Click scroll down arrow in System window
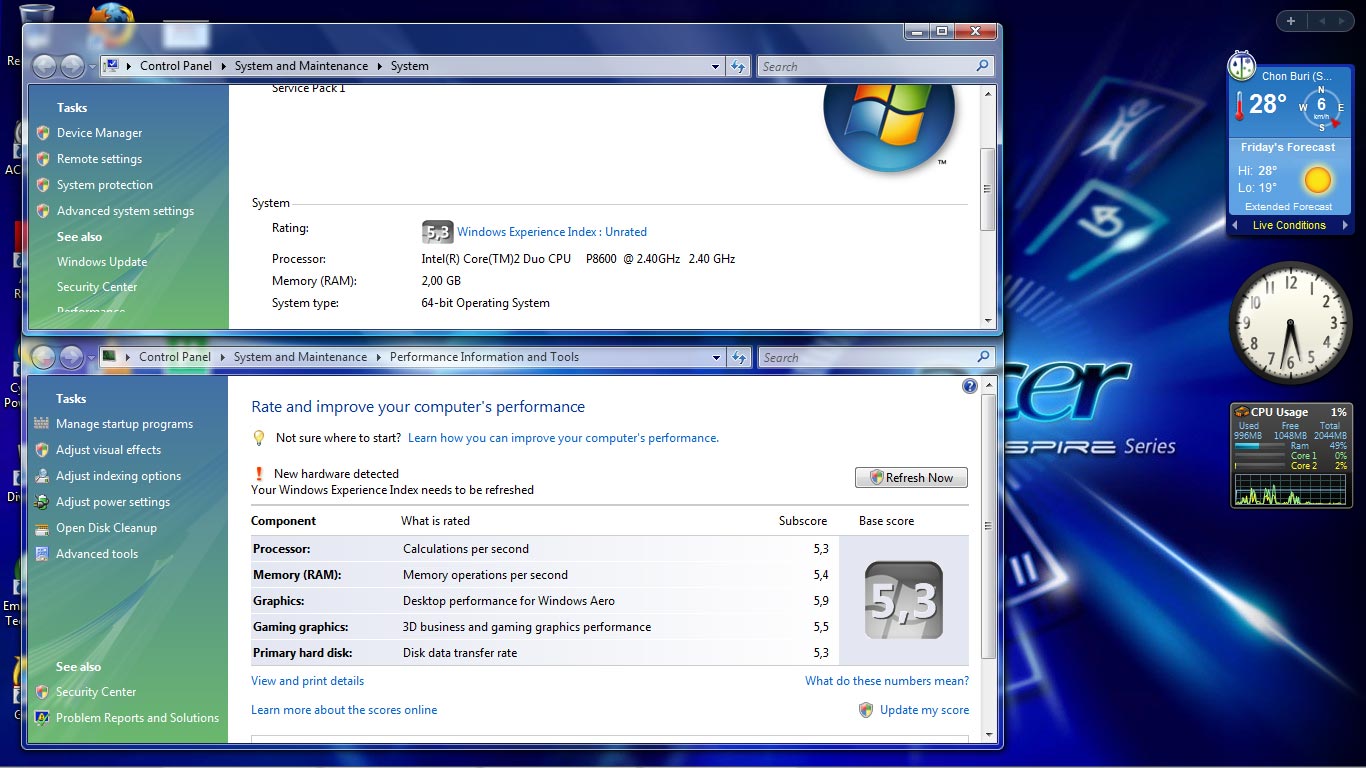 [x=988, y=321]
